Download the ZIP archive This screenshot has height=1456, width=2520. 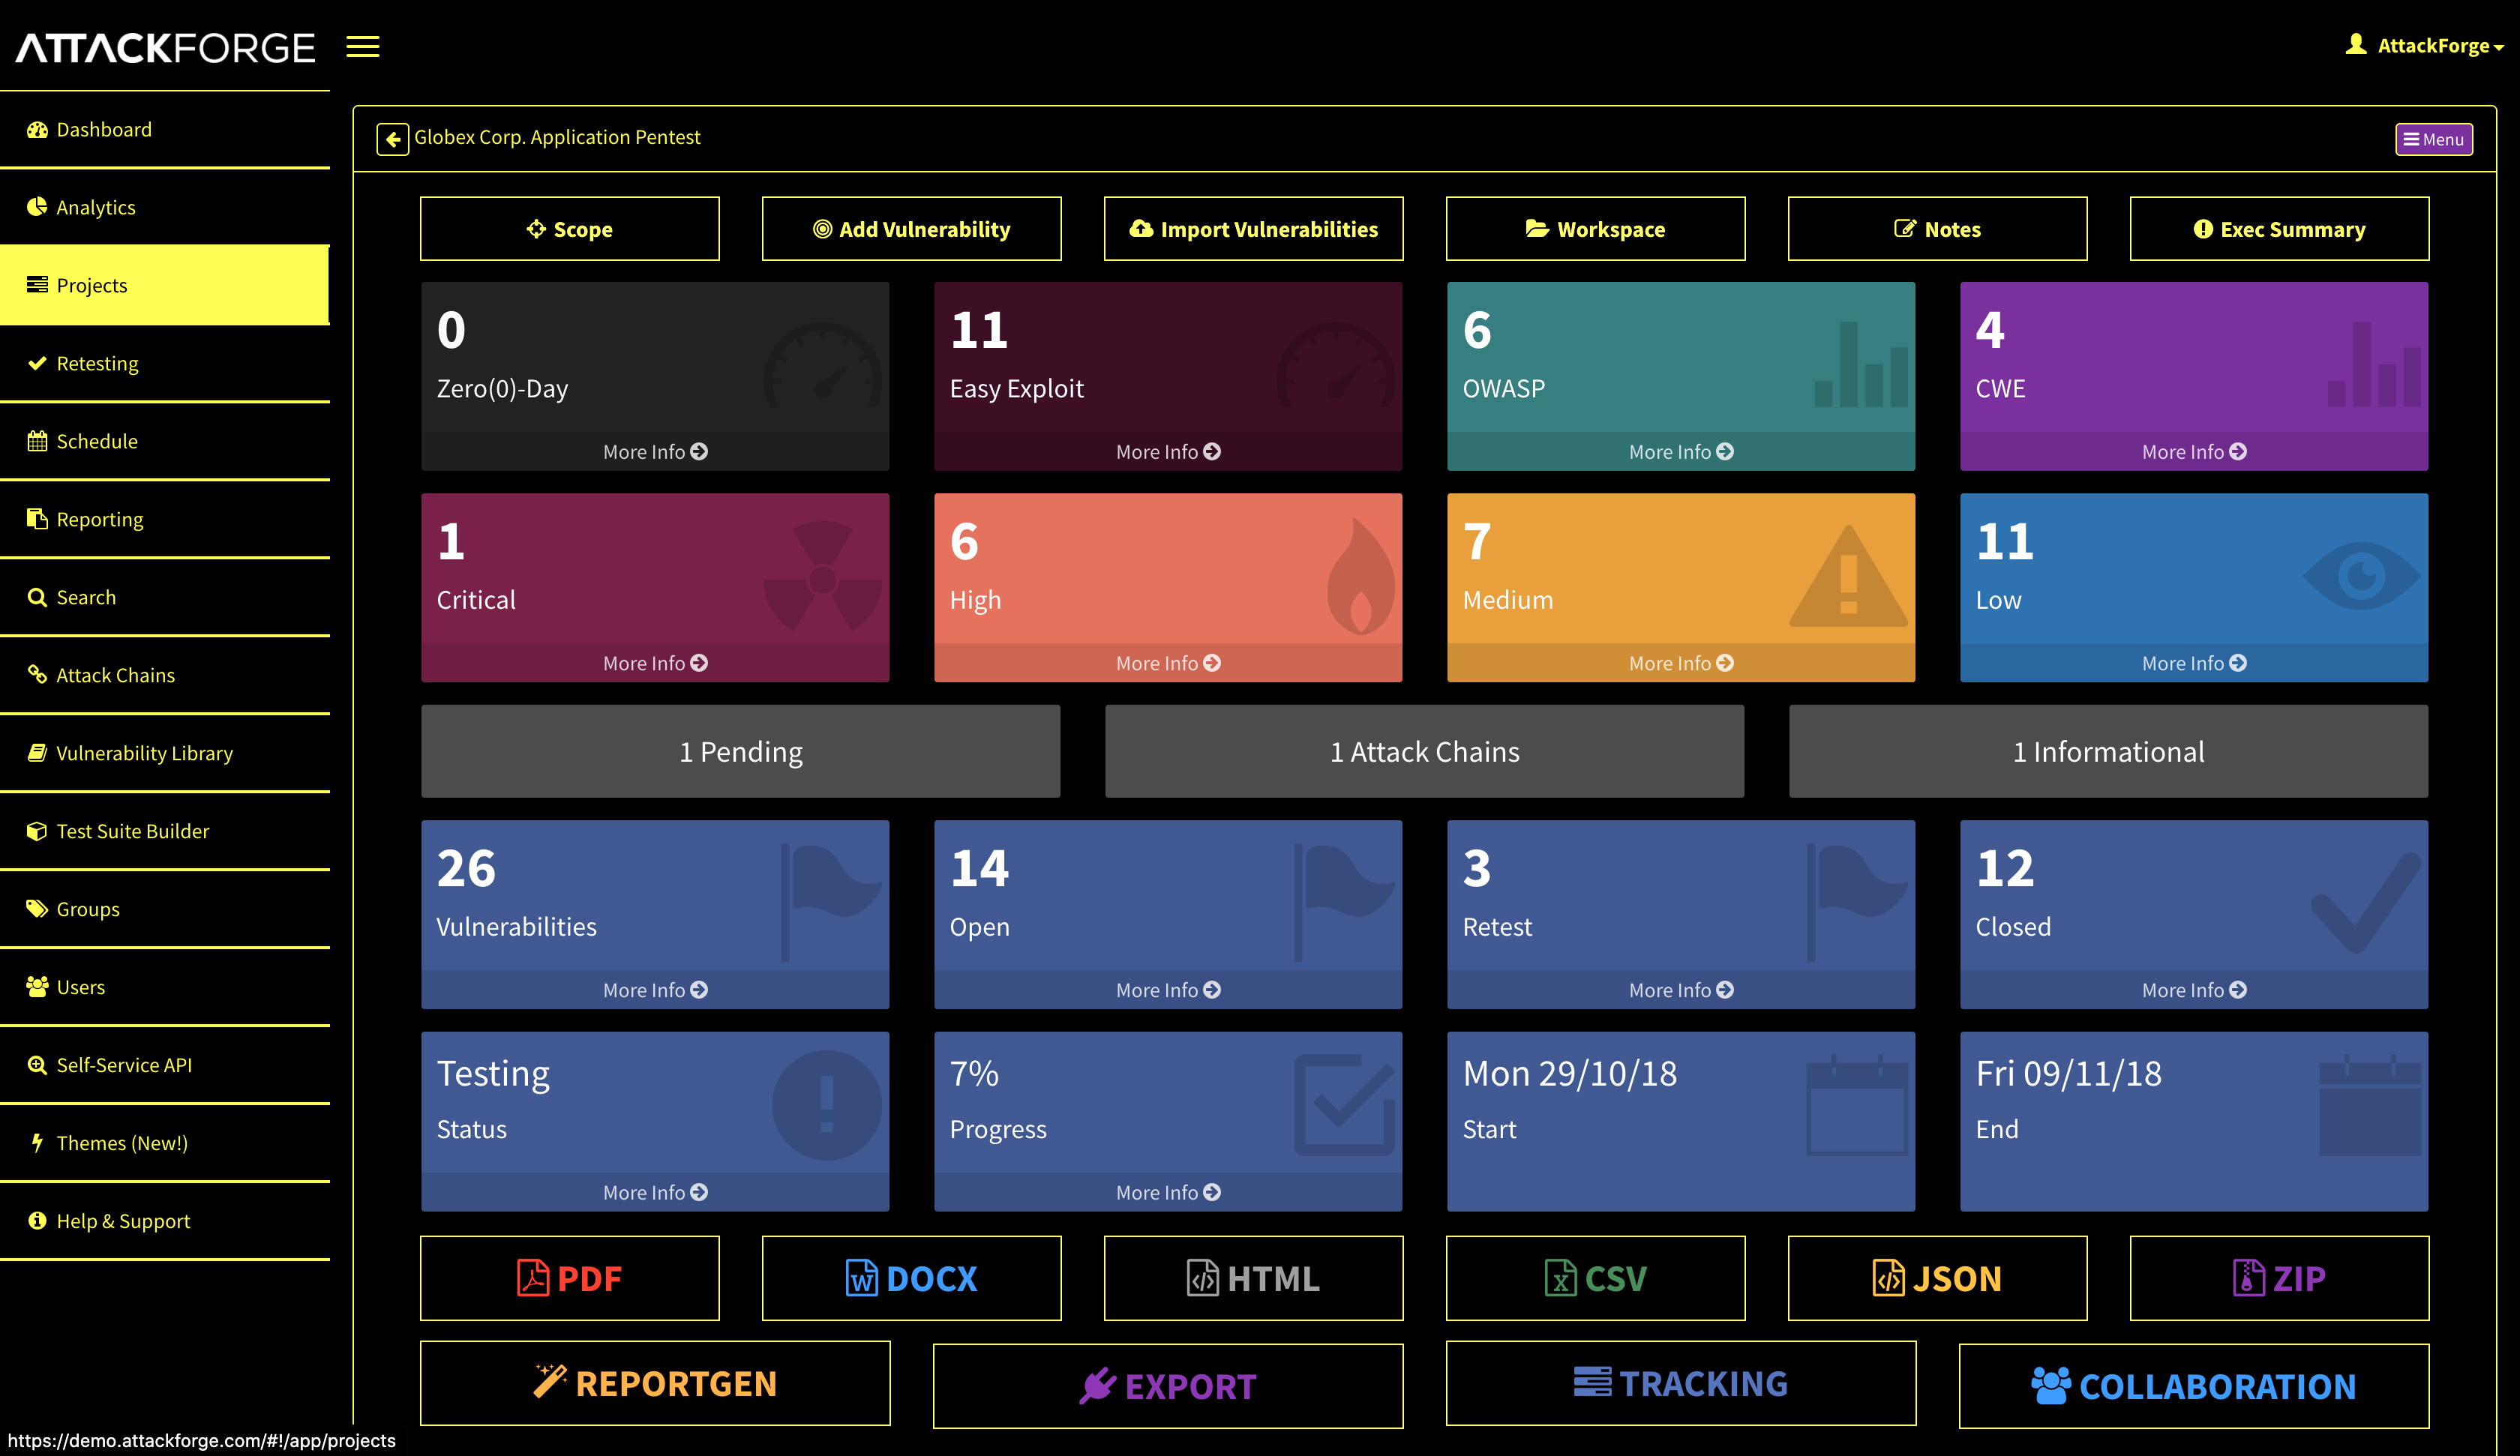coord(2280,1278)
